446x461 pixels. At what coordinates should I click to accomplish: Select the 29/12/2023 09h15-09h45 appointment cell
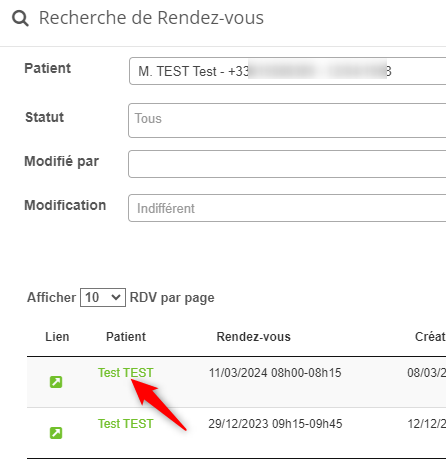coord(275,424)
